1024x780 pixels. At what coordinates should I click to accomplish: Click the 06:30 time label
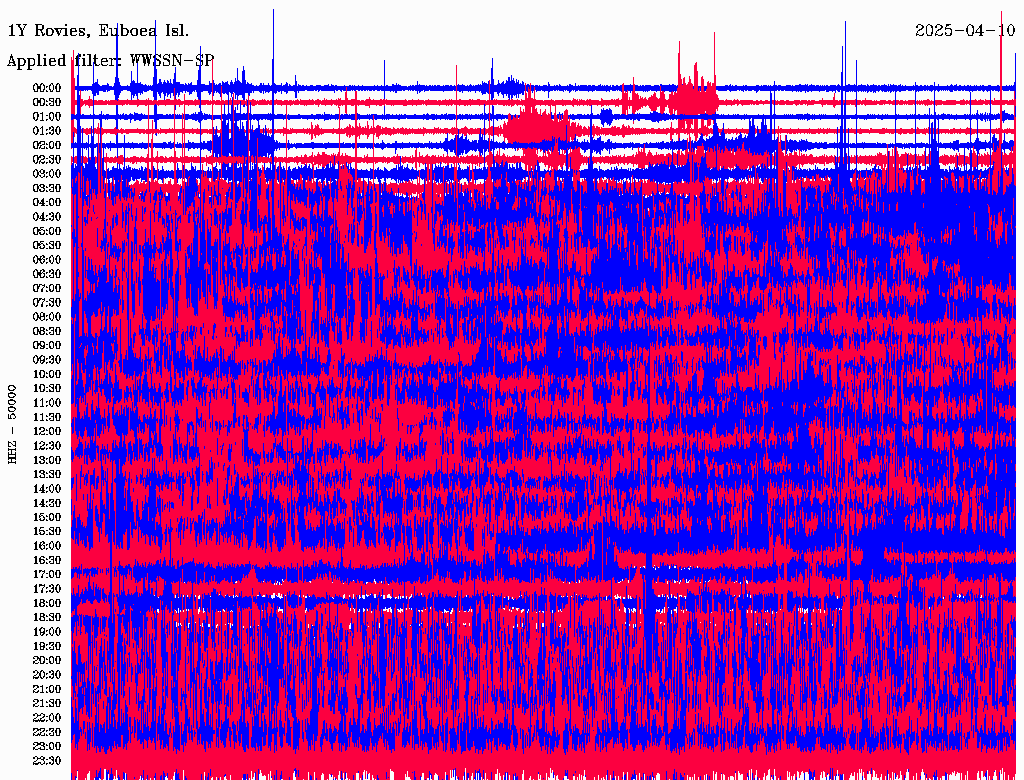47,274
